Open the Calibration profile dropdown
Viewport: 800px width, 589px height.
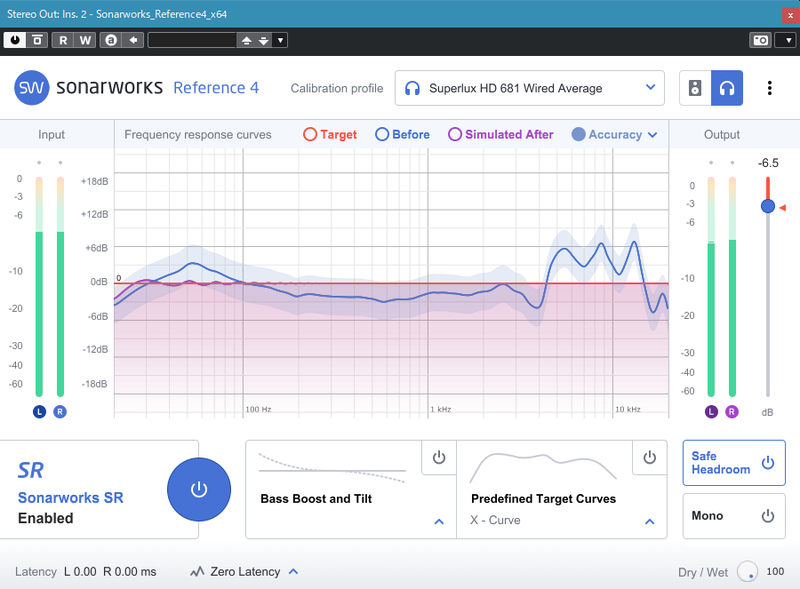coord(530,88)
